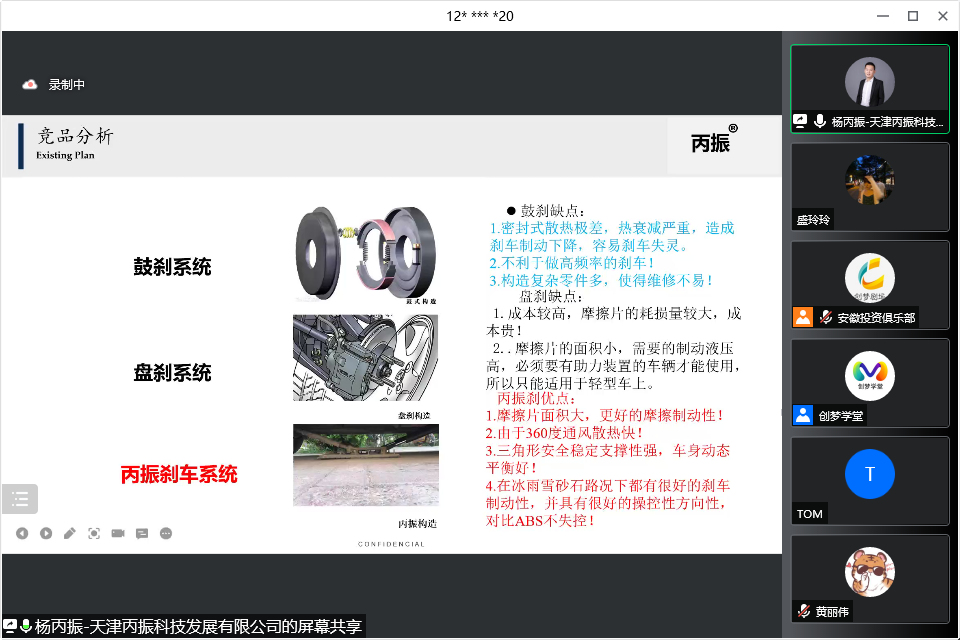Screen dimensions: 960x640
Task: Click the blue line 3.构造复杂零件多，使得维修不易
Action: (x=601, y=280)
